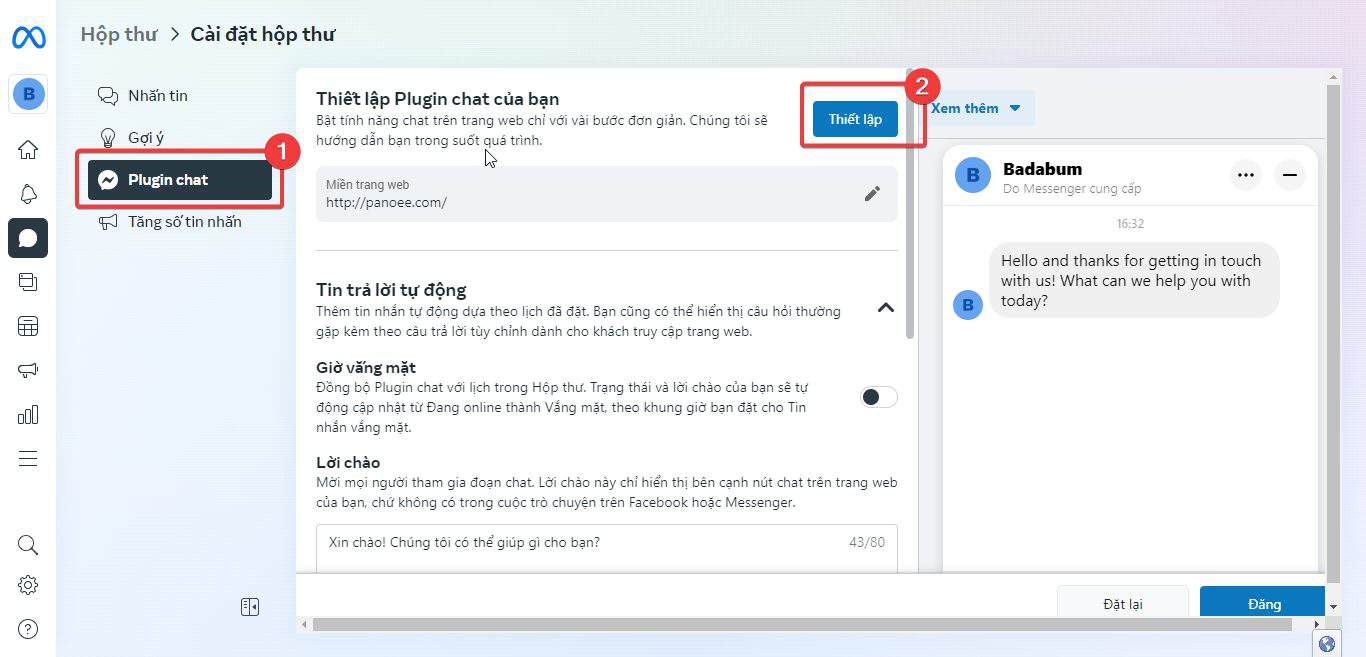1366x657 pixels.
Task: Open the Ads megaphone icon
Action: (28, 370)
